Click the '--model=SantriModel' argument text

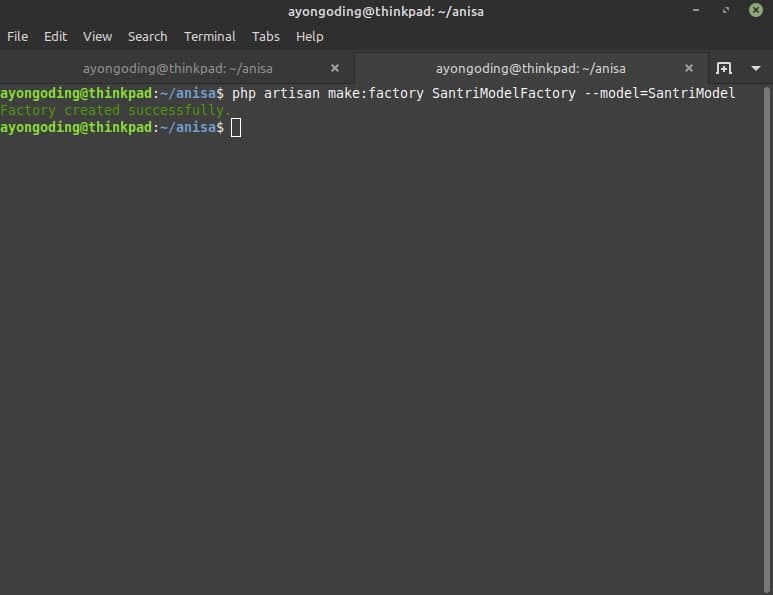point(659,93)
